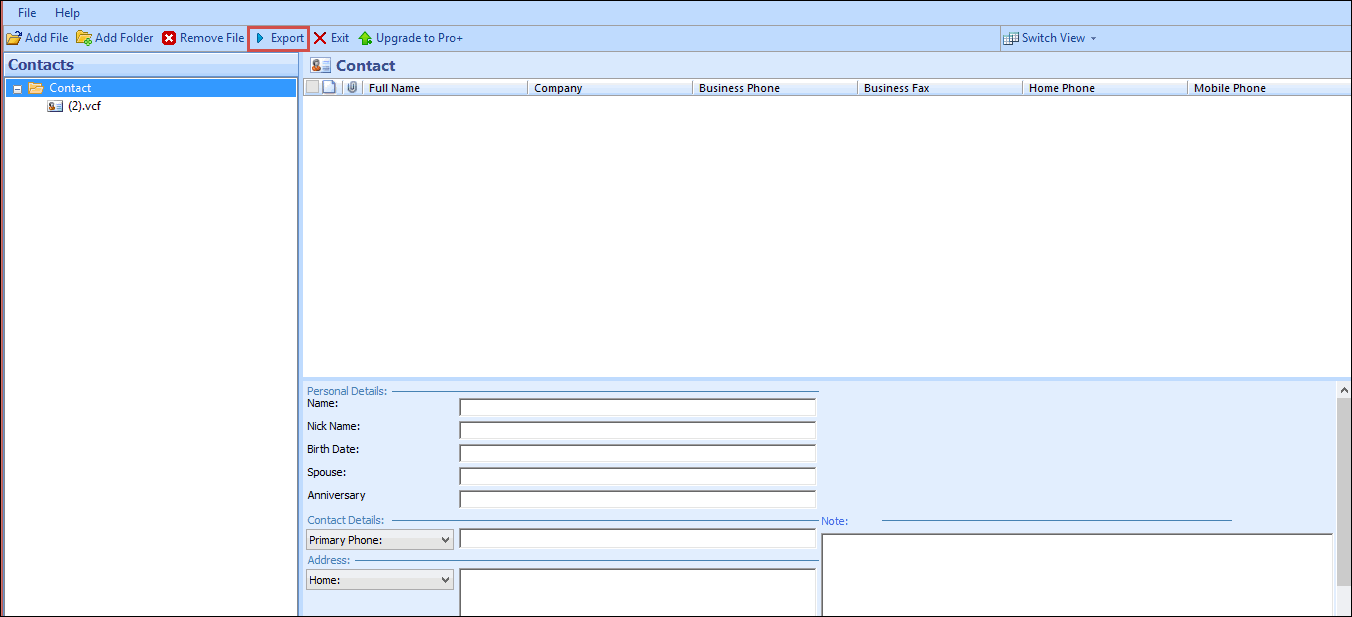Open the Help menu
1352x617 pixels.
pos(68,13)
